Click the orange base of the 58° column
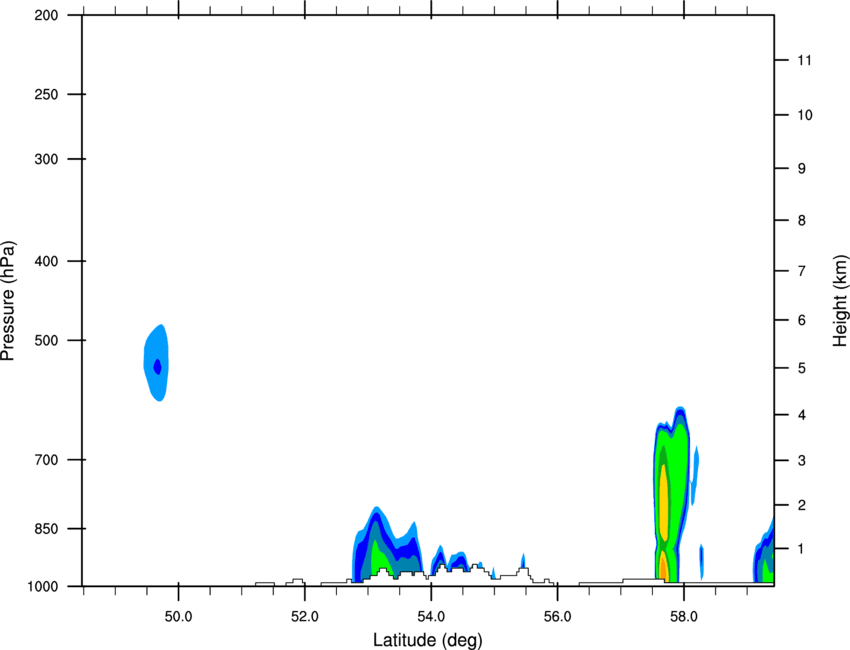Image resolution: width=850 pixels, height=650 pixels. coord(662,567)
